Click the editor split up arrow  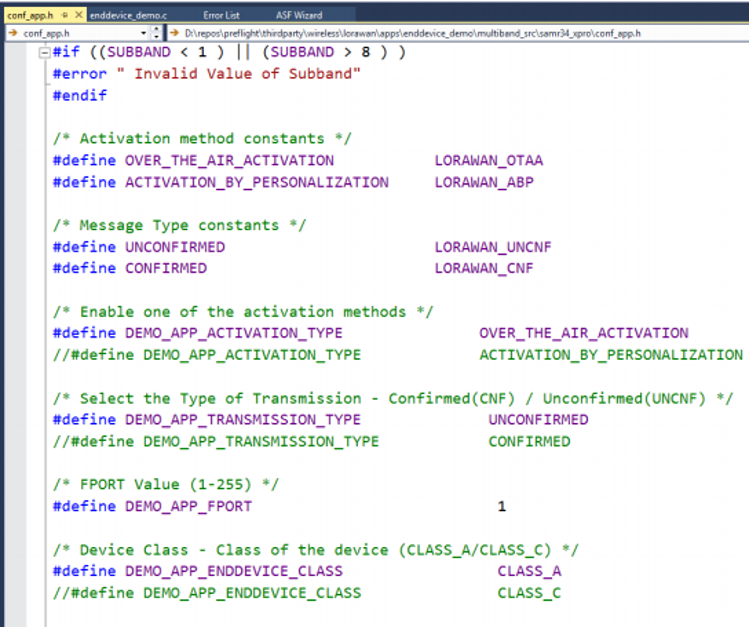click(156, 29)
